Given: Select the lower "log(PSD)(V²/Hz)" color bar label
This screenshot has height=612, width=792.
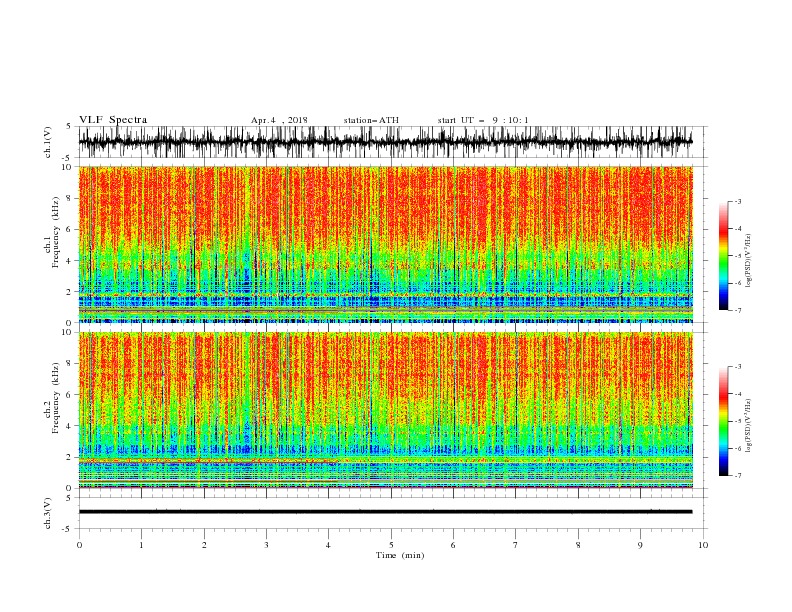Looking at the screenshot, I should tap(749, 425).
